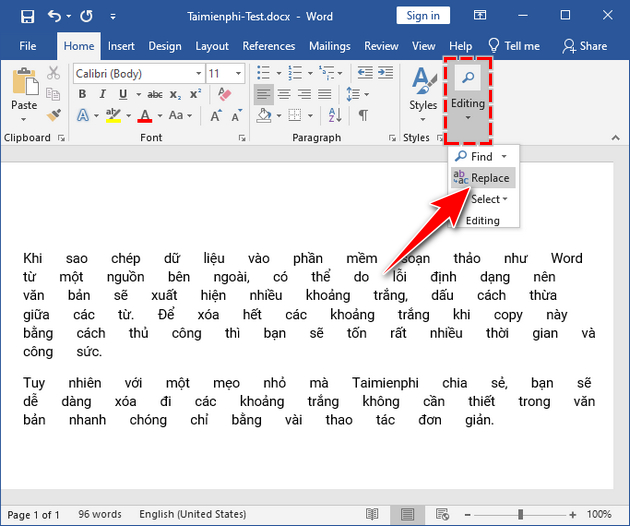
Task: Switch to the Insert tab
Action: pos(121,46)
